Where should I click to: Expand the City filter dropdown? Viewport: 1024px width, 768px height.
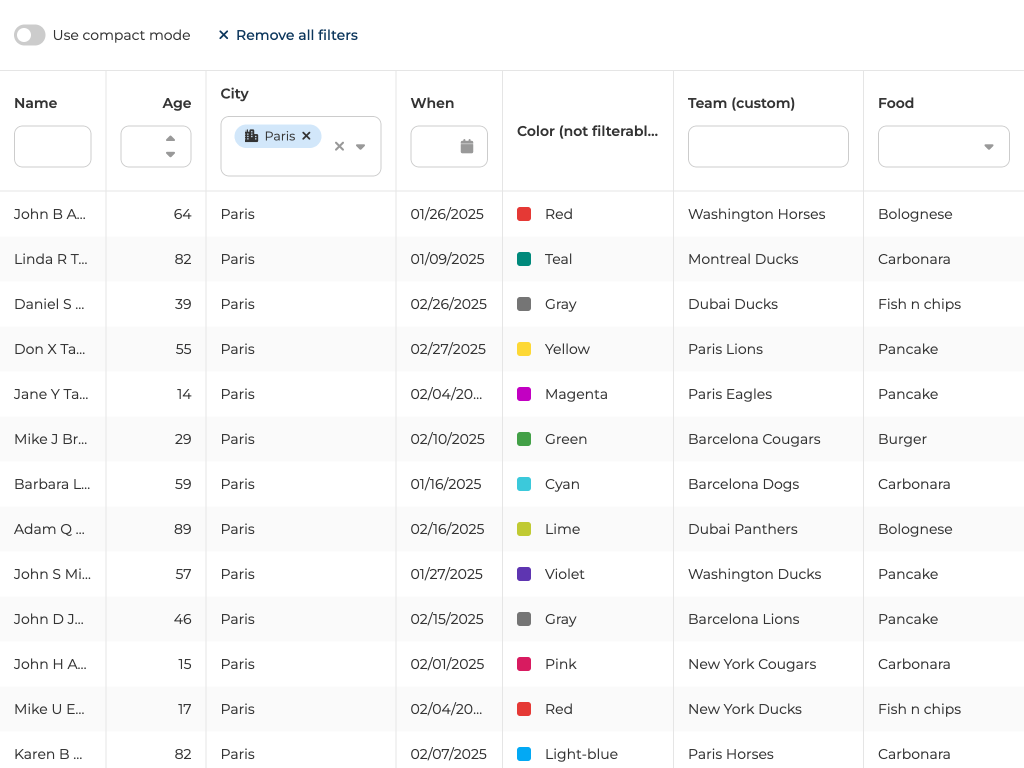tap(361, 146)
